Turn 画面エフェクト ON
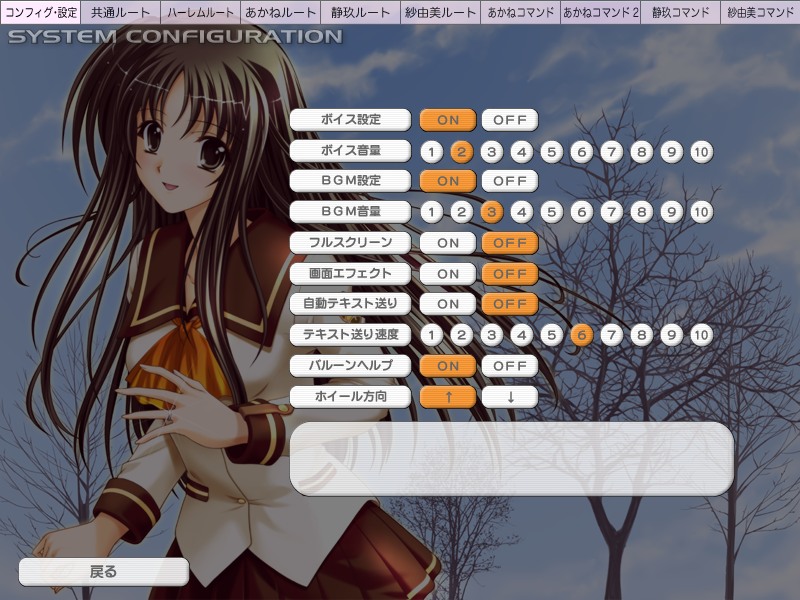Screen dimensions: 800x600 (448, 274)
